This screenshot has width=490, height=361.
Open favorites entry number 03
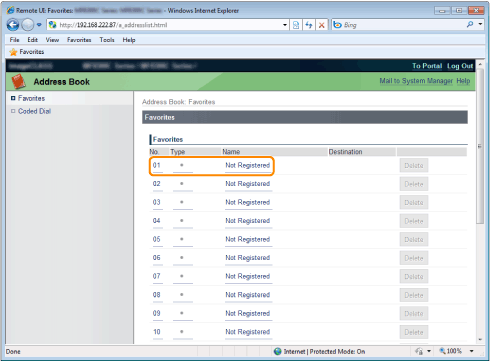click(157, 202)
